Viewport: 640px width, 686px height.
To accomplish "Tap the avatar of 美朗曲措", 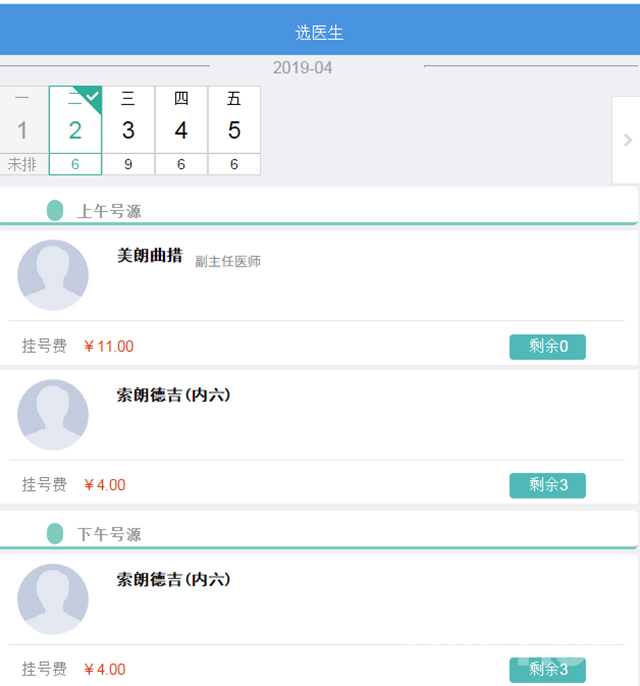I will click(53, 275).
